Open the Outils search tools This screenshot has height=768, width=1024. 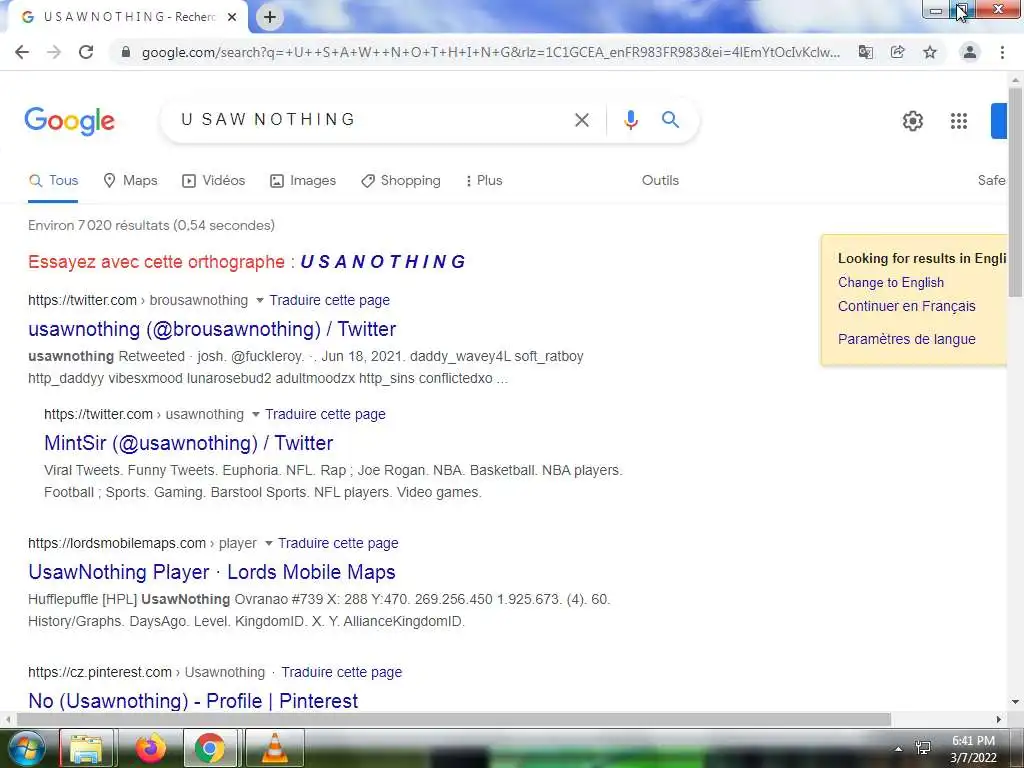click(x=660, y=181)
